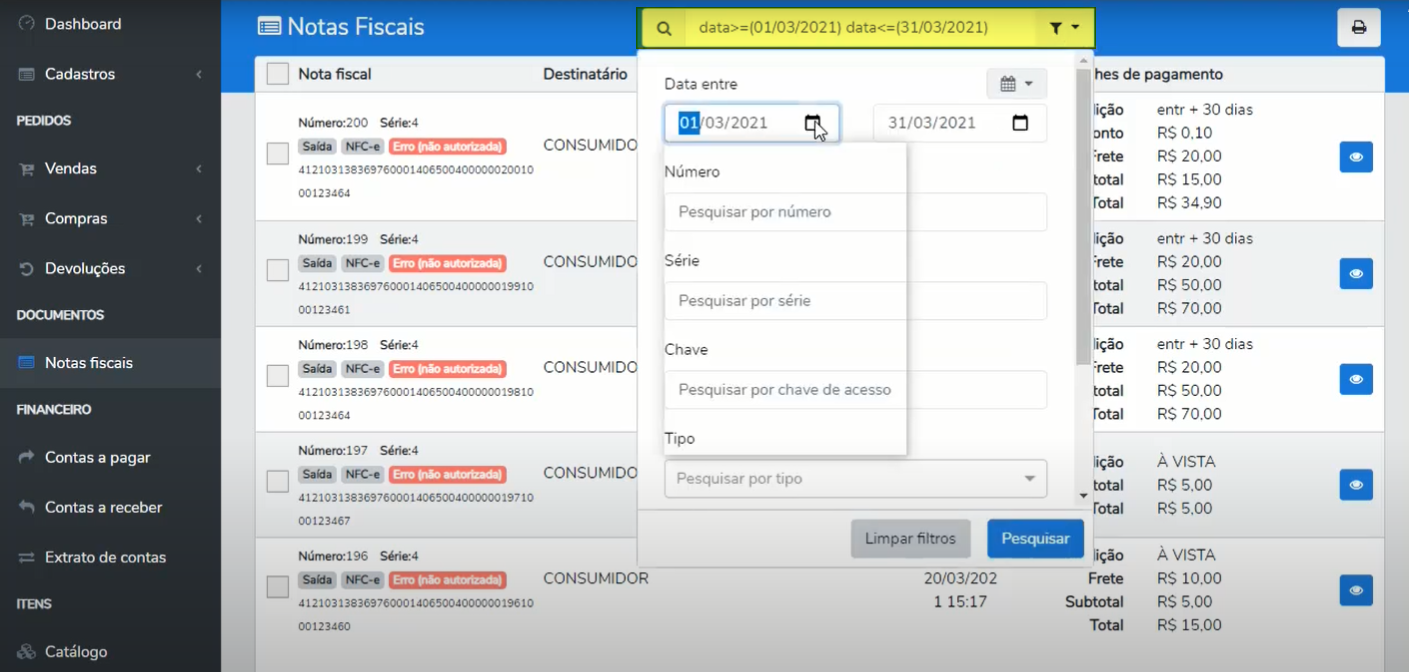Expand the Devoluções sidebar menu

[x=110, y=269]
